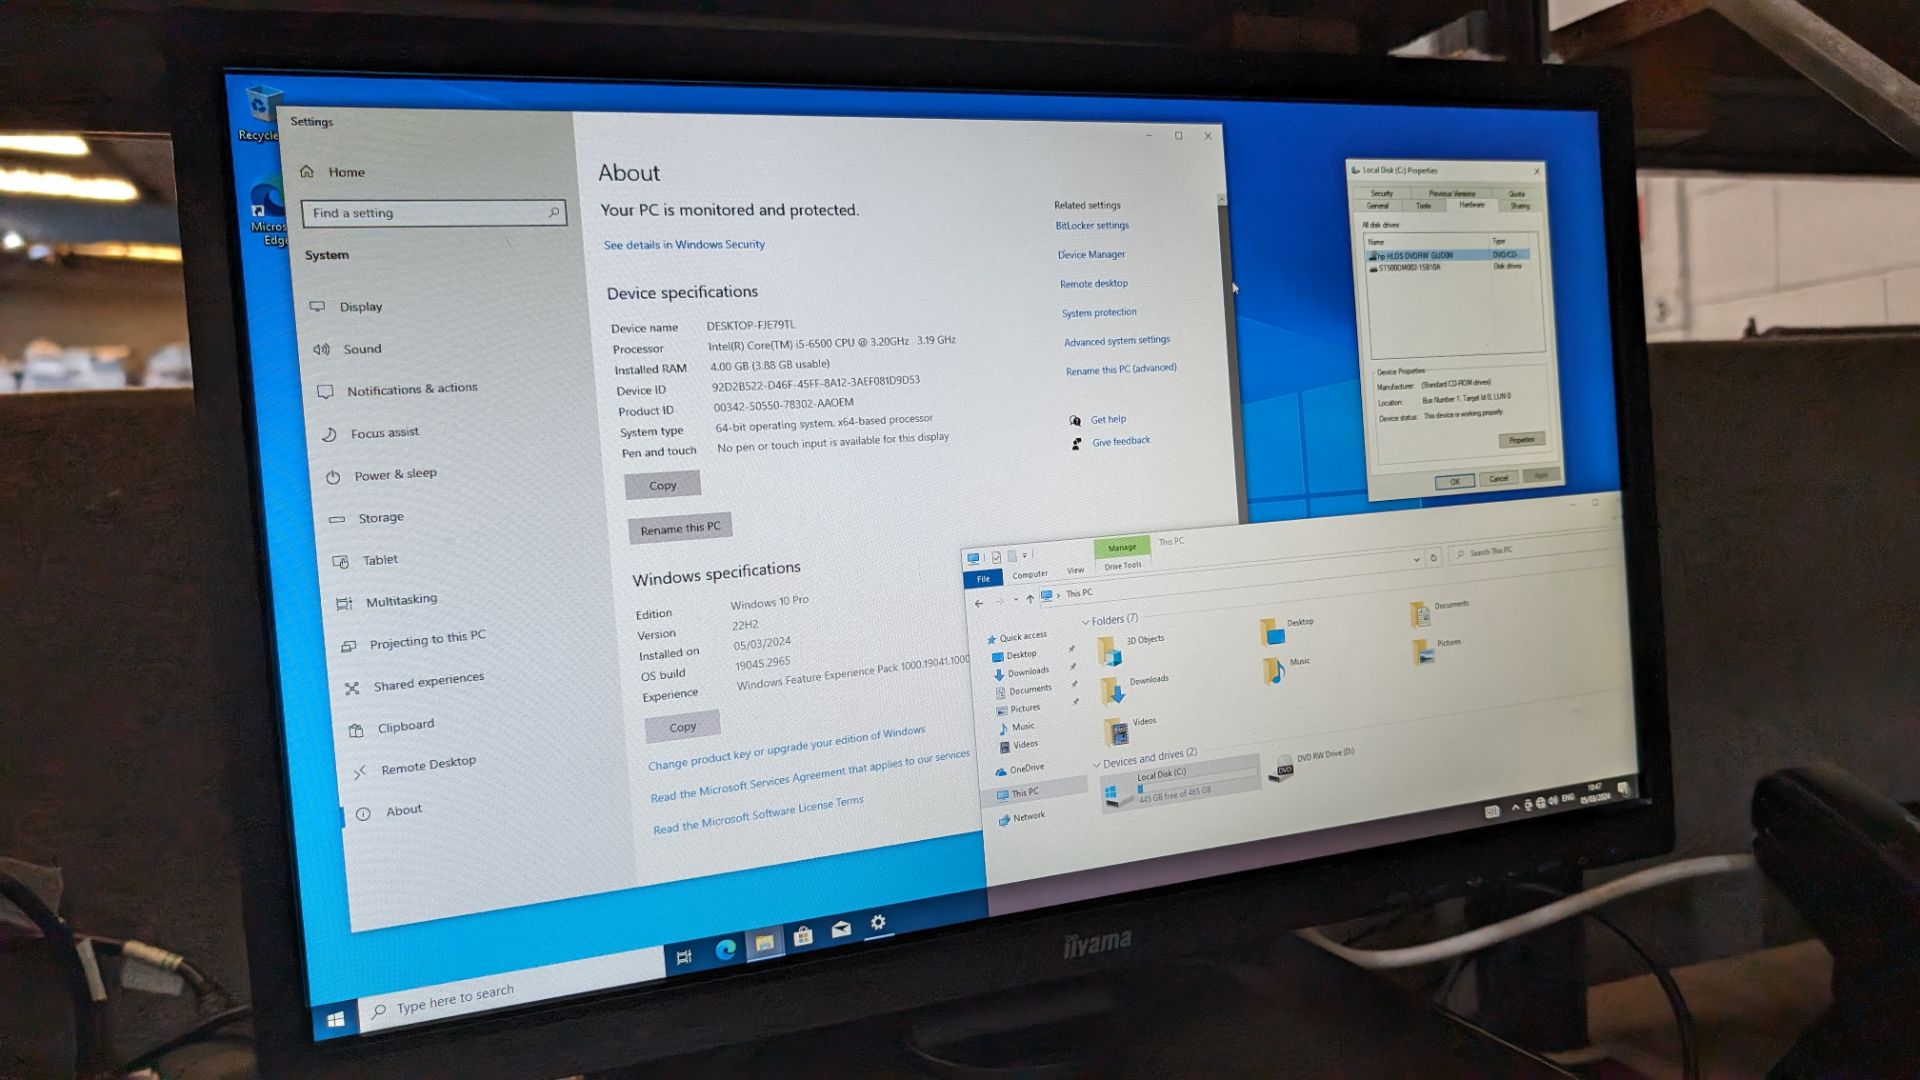The height and width of the screenshot is (1080, 1920).
Task: Select the Sound settings option
Action: [x=364, y=348]
